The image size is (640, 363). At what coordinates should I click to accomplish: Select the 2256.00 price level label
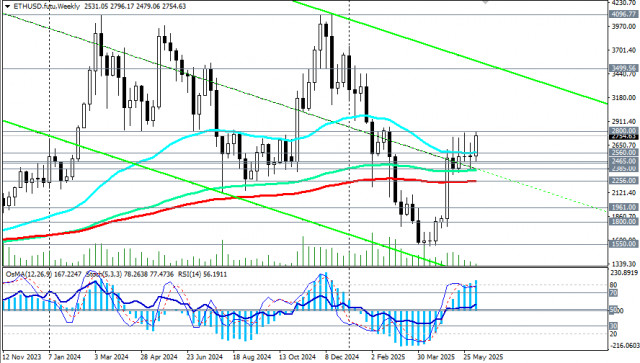click(x=623, y=180)
